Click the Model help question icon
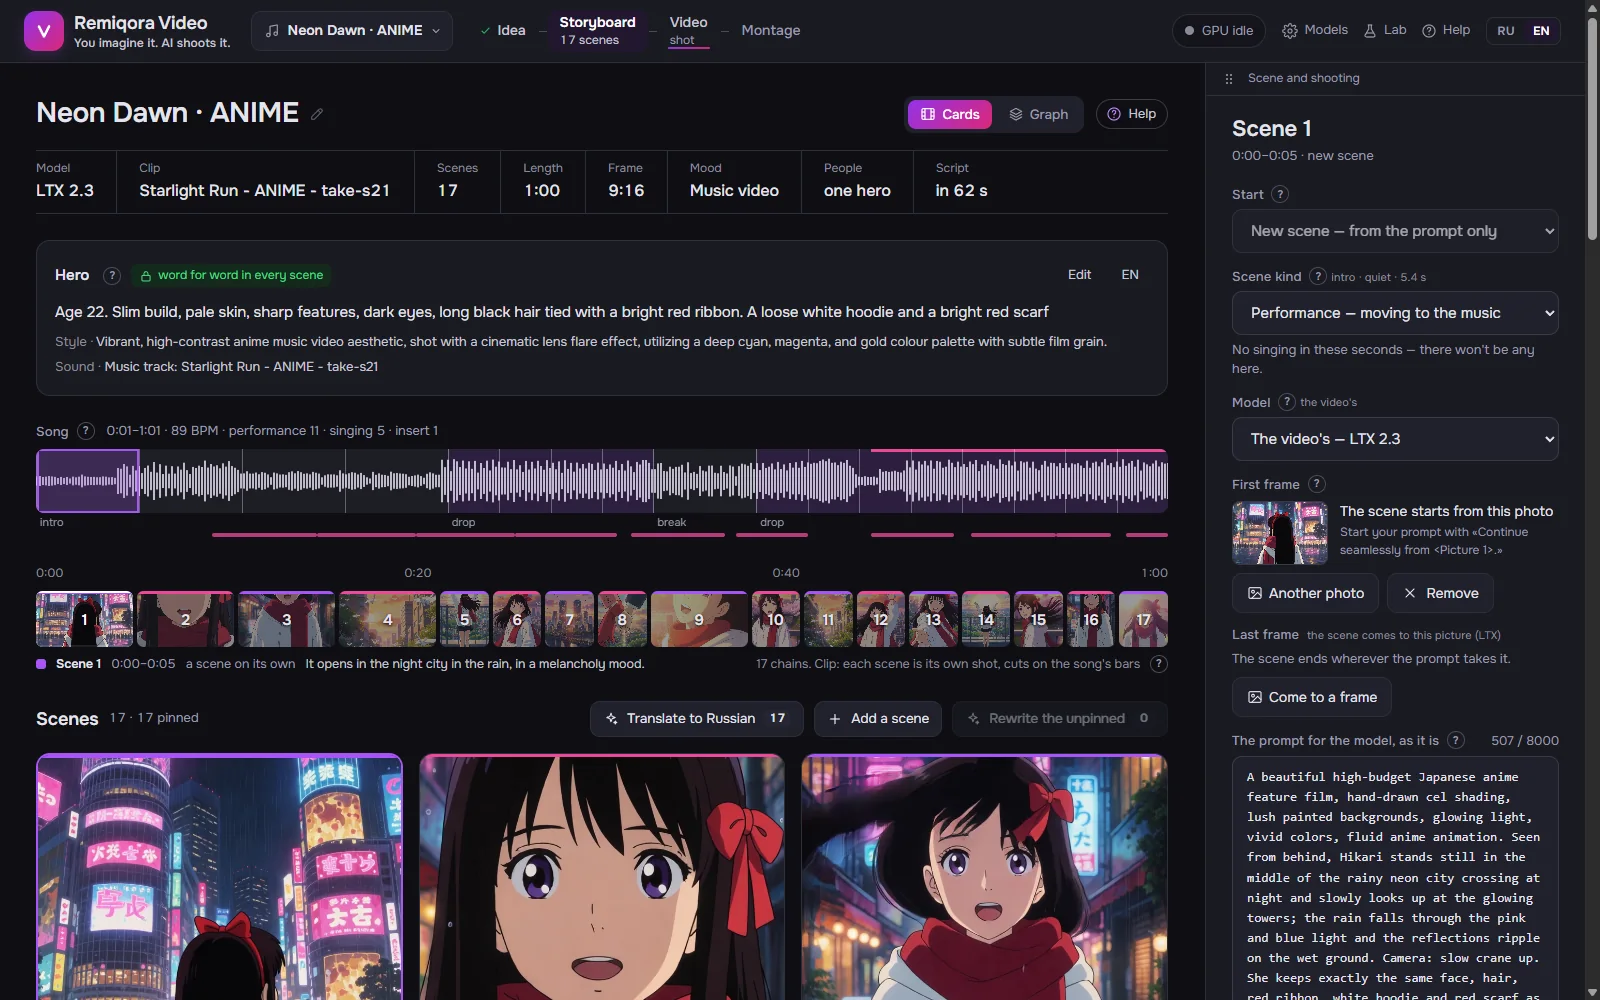 pyautogui.click(x=1287, y=402)
